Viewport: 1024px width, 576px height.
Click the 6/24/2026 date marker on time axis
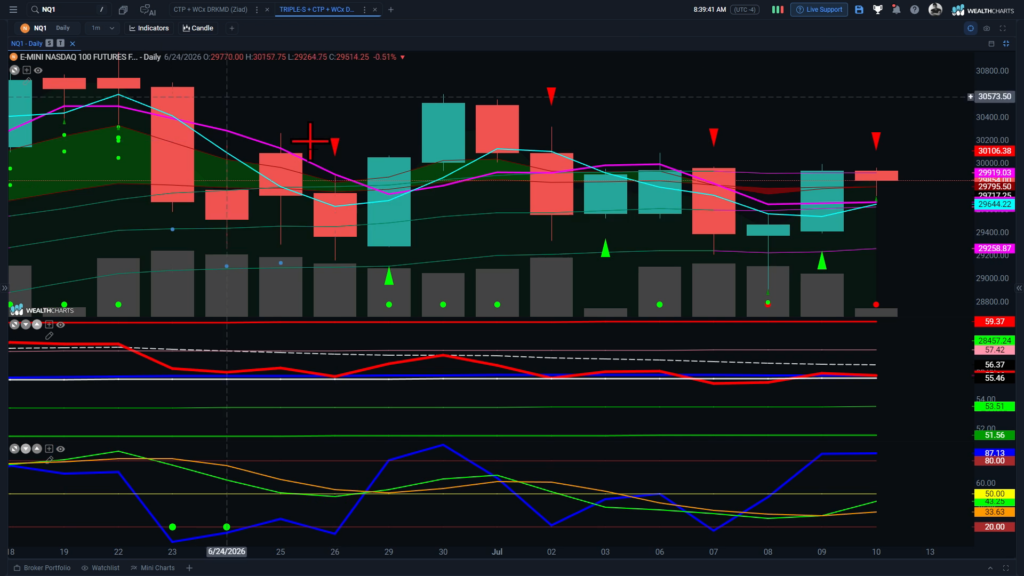(227, 552)
